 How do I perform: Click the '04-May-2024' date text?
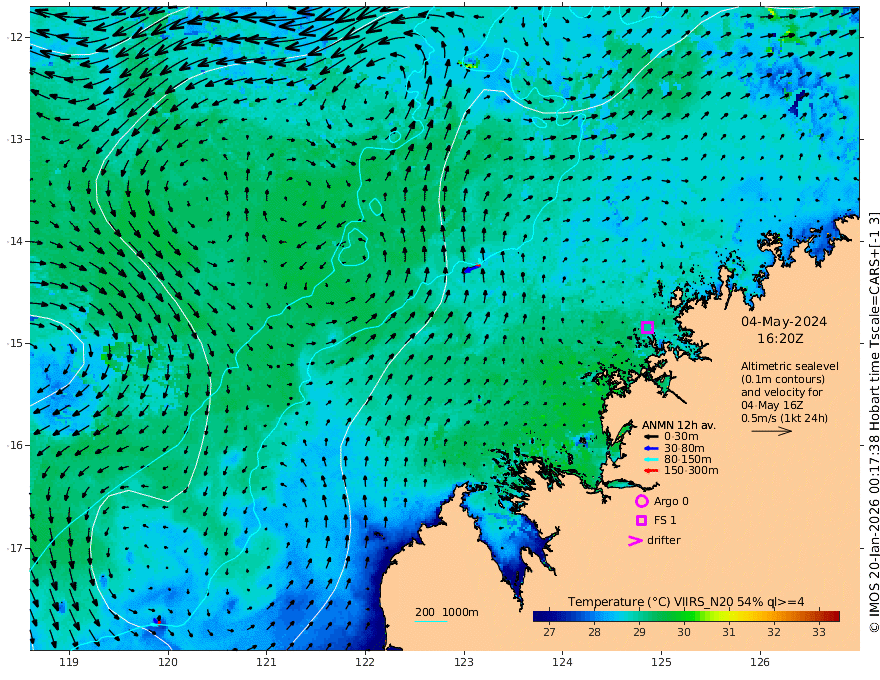pyautogui.click(x=784, y=321)
